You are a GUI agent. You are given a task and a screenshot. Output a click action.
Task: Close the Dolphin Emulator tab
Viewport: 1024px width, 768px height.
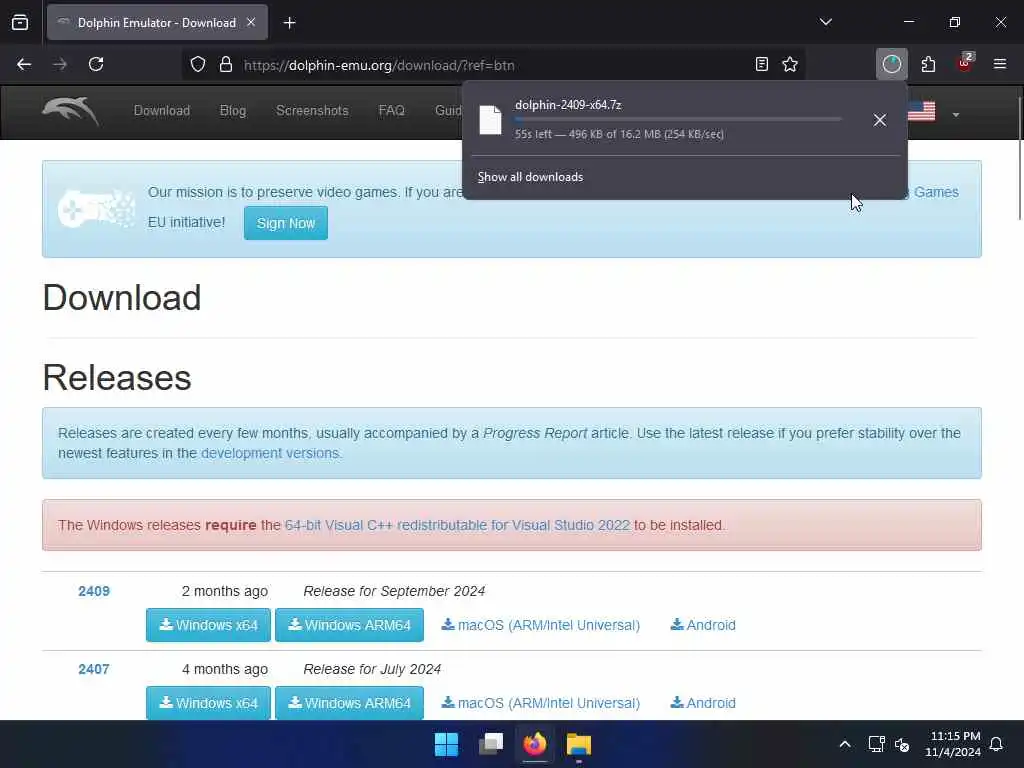point(251,22)
